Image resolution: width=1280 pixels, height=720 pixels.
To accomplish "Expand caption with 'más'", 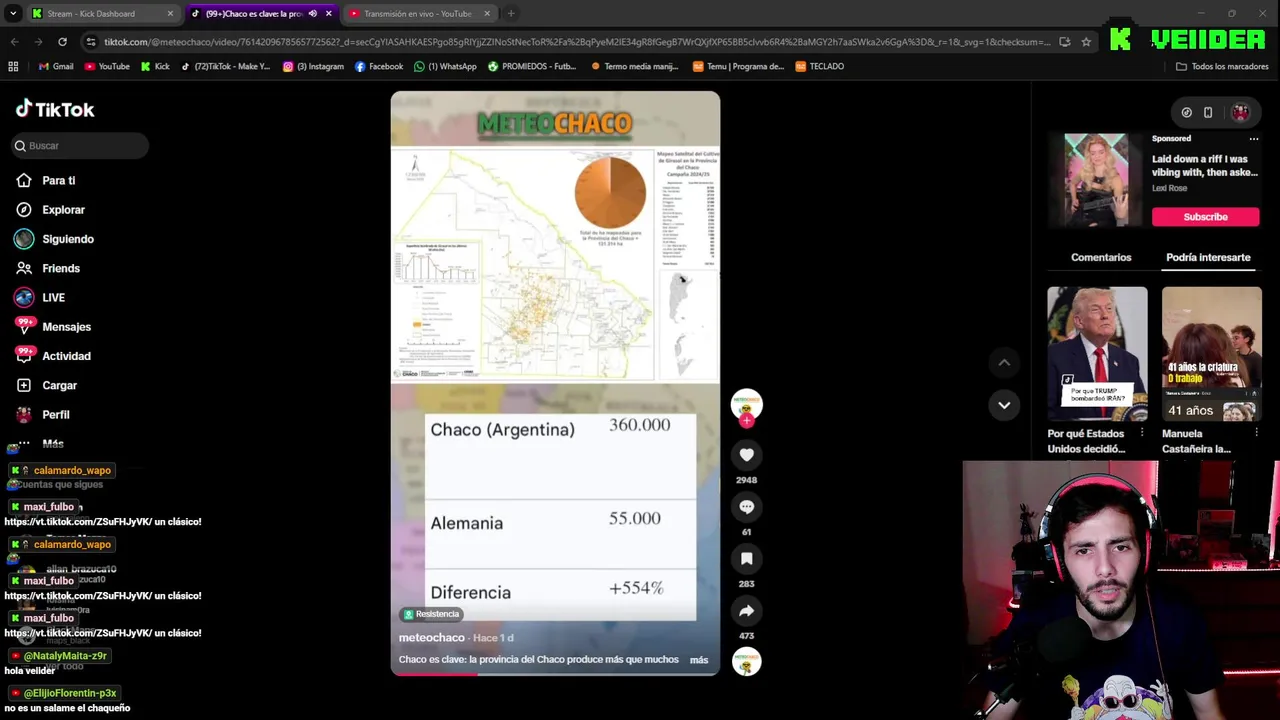I will (699, 660).
